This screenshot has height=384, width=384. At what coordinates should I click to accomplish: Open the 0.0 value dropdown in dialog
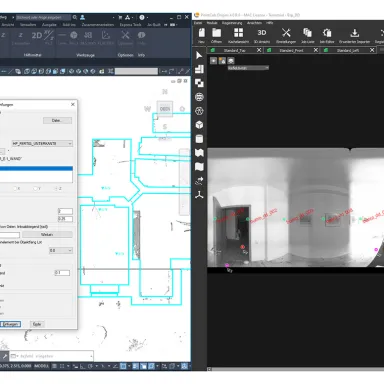[61, 250]
